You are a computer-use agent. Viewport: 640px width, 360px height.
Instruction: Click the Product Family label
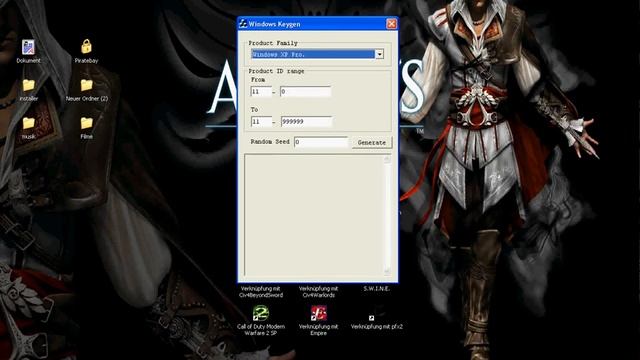(x=273, y=43)
